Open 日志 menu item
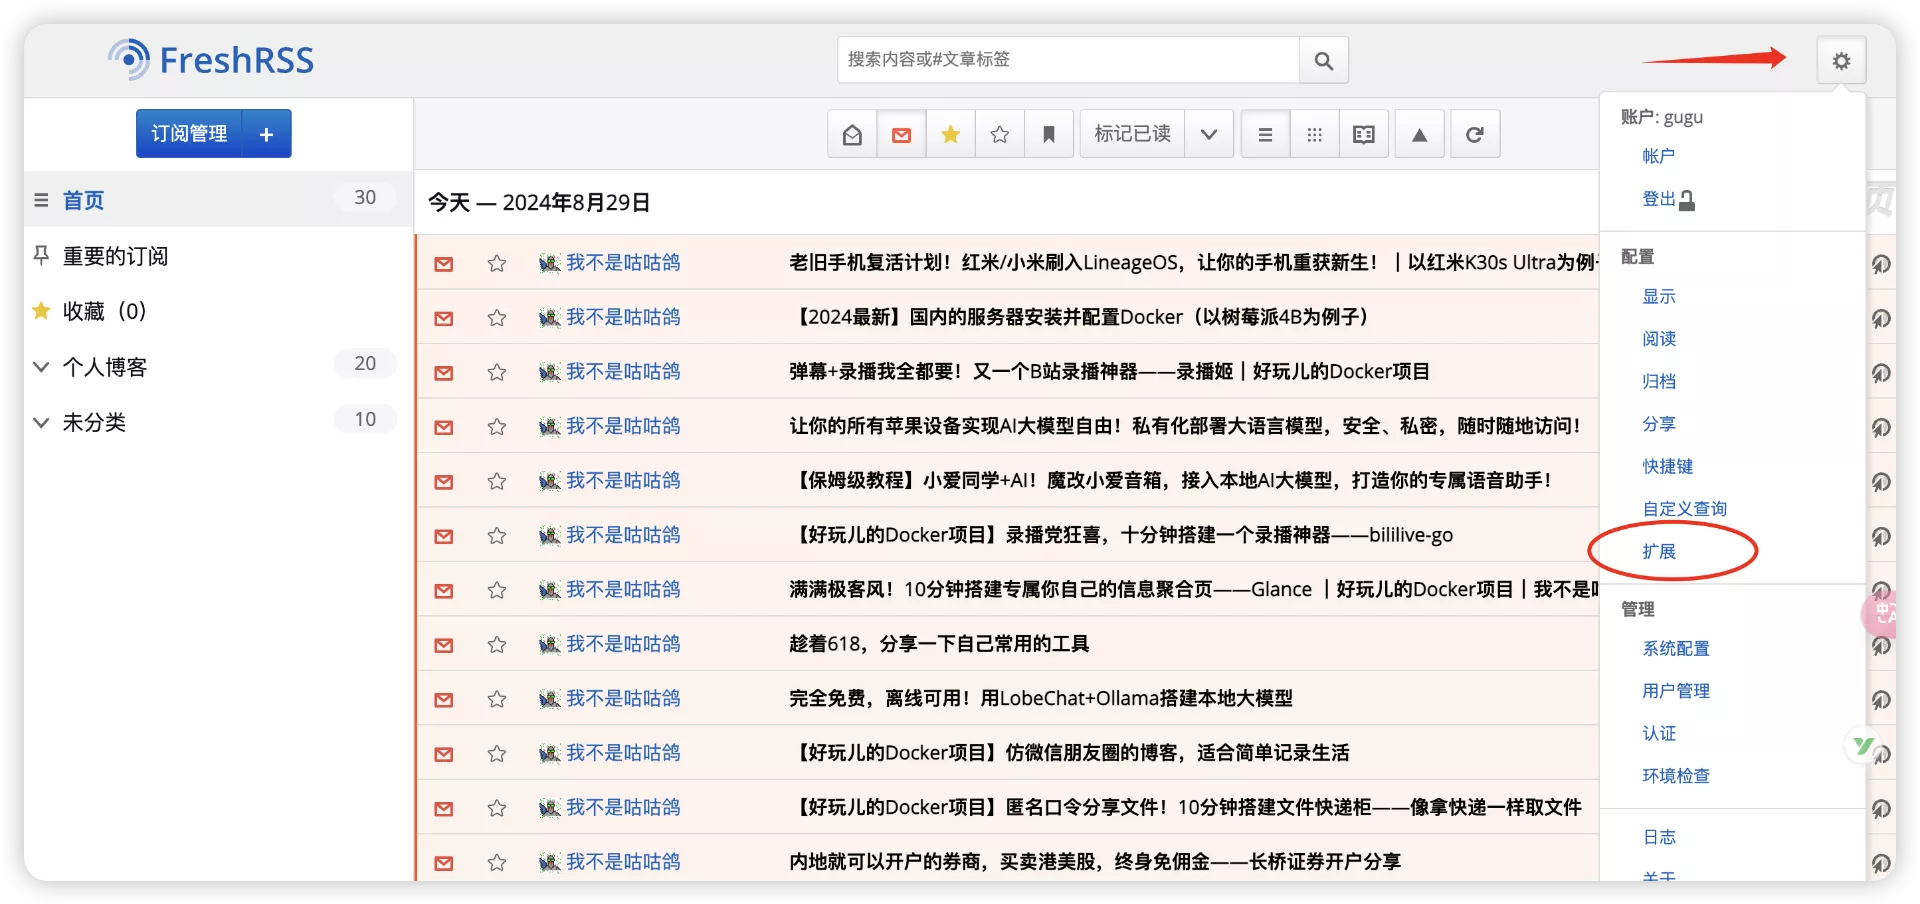Viewport: 1920px width, 904px height. (x=1658, y=837)
